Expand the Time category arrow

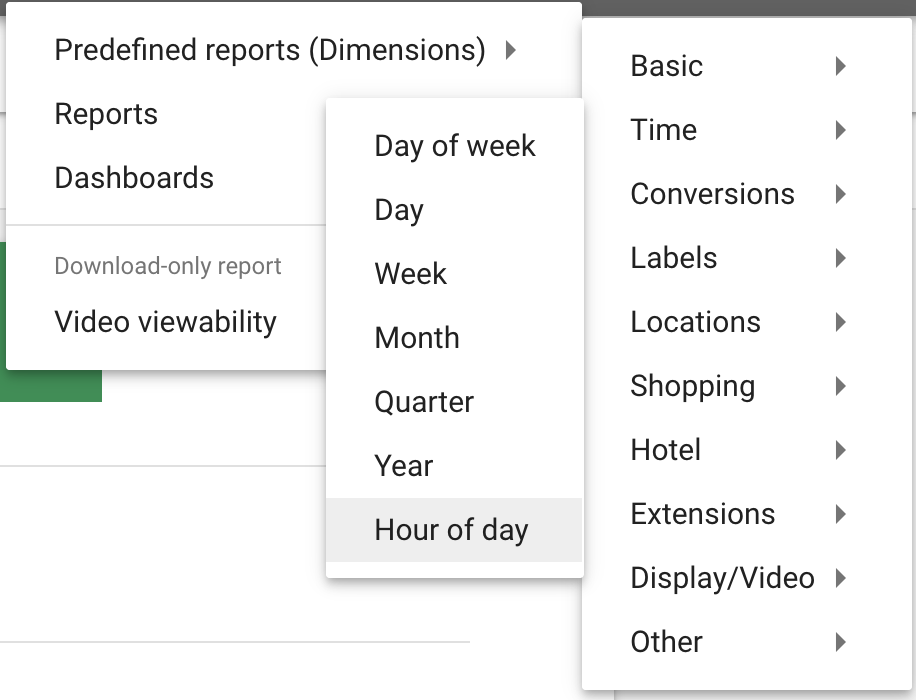point(841,130)
